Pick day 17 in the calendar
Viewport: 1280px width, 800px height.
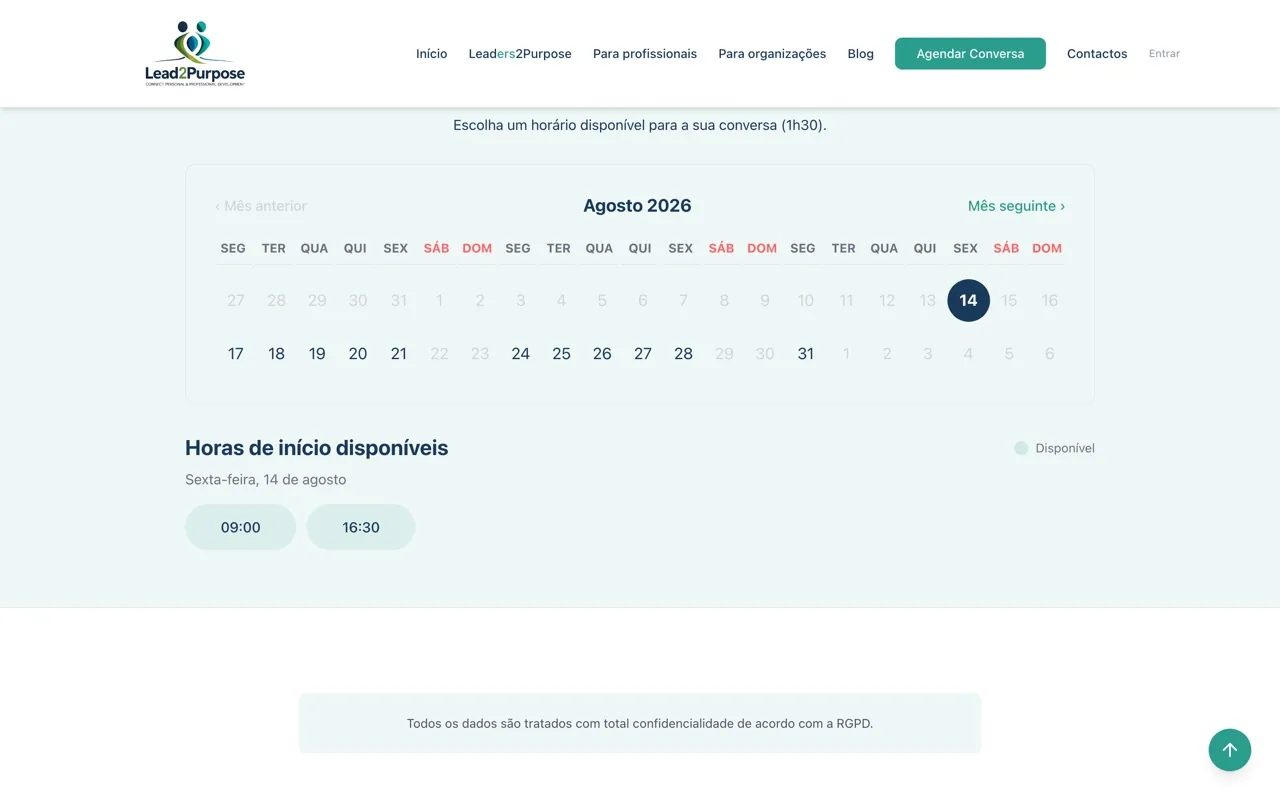pyautogui.click(x=236, y=353)
